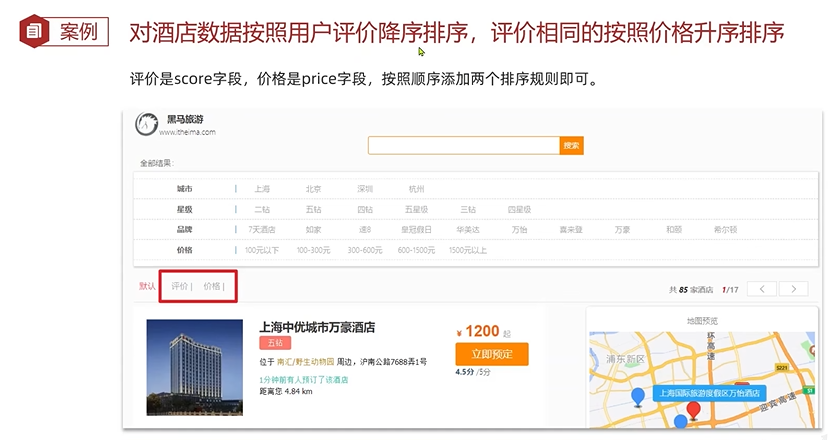The height and width of the screenshot is (440, 832).
Task: Click the ¥1200 price text
Action: pyautogui.click(x=478, y=332)
